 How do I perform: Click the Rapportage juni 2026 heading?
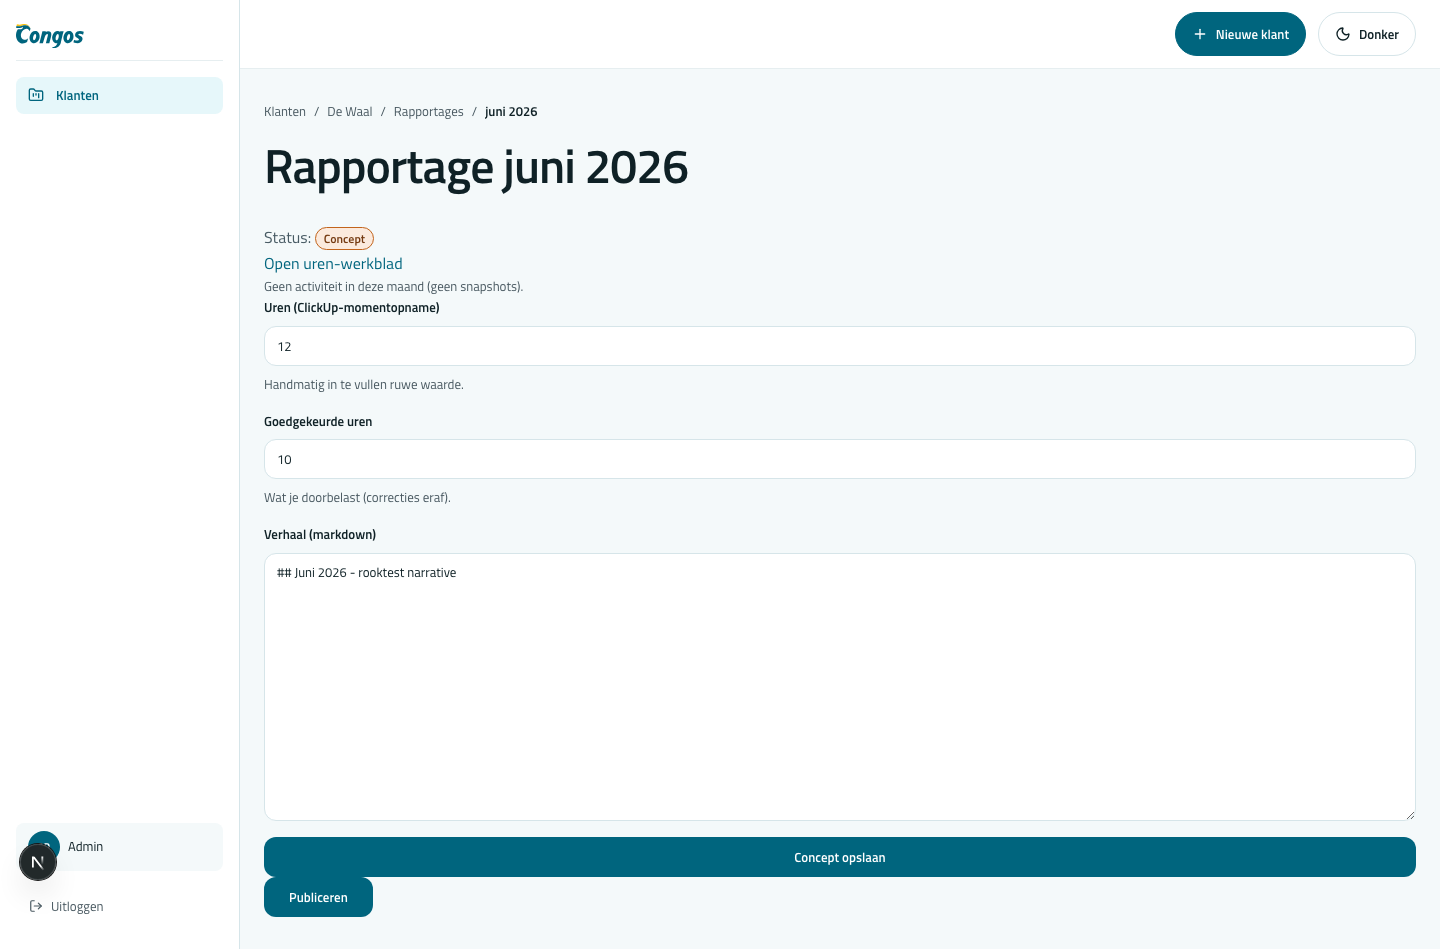(x=476, y=167)
